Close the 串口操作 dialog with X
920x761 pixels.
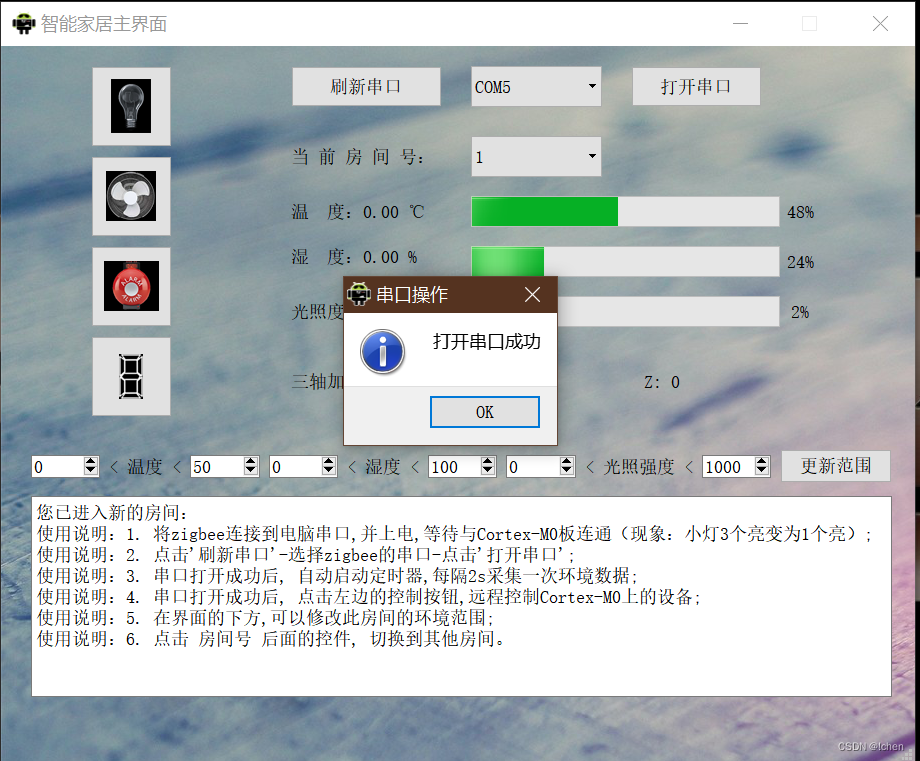(x=532, y=294)
